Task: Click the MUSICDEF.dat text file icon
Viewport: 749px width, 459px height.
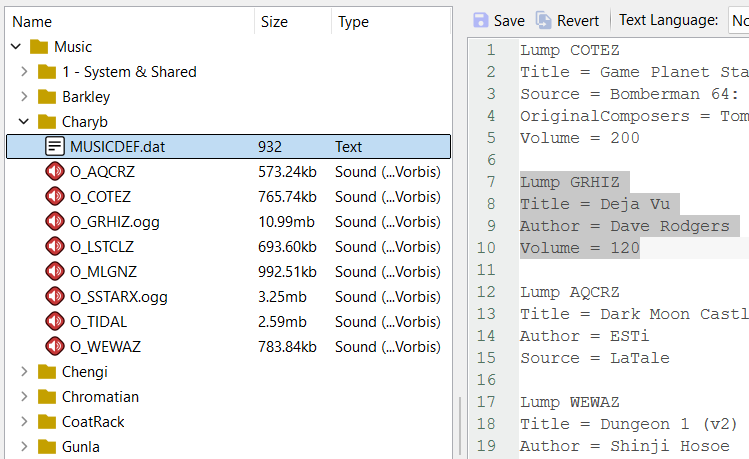Action: (x=54, y=146)
